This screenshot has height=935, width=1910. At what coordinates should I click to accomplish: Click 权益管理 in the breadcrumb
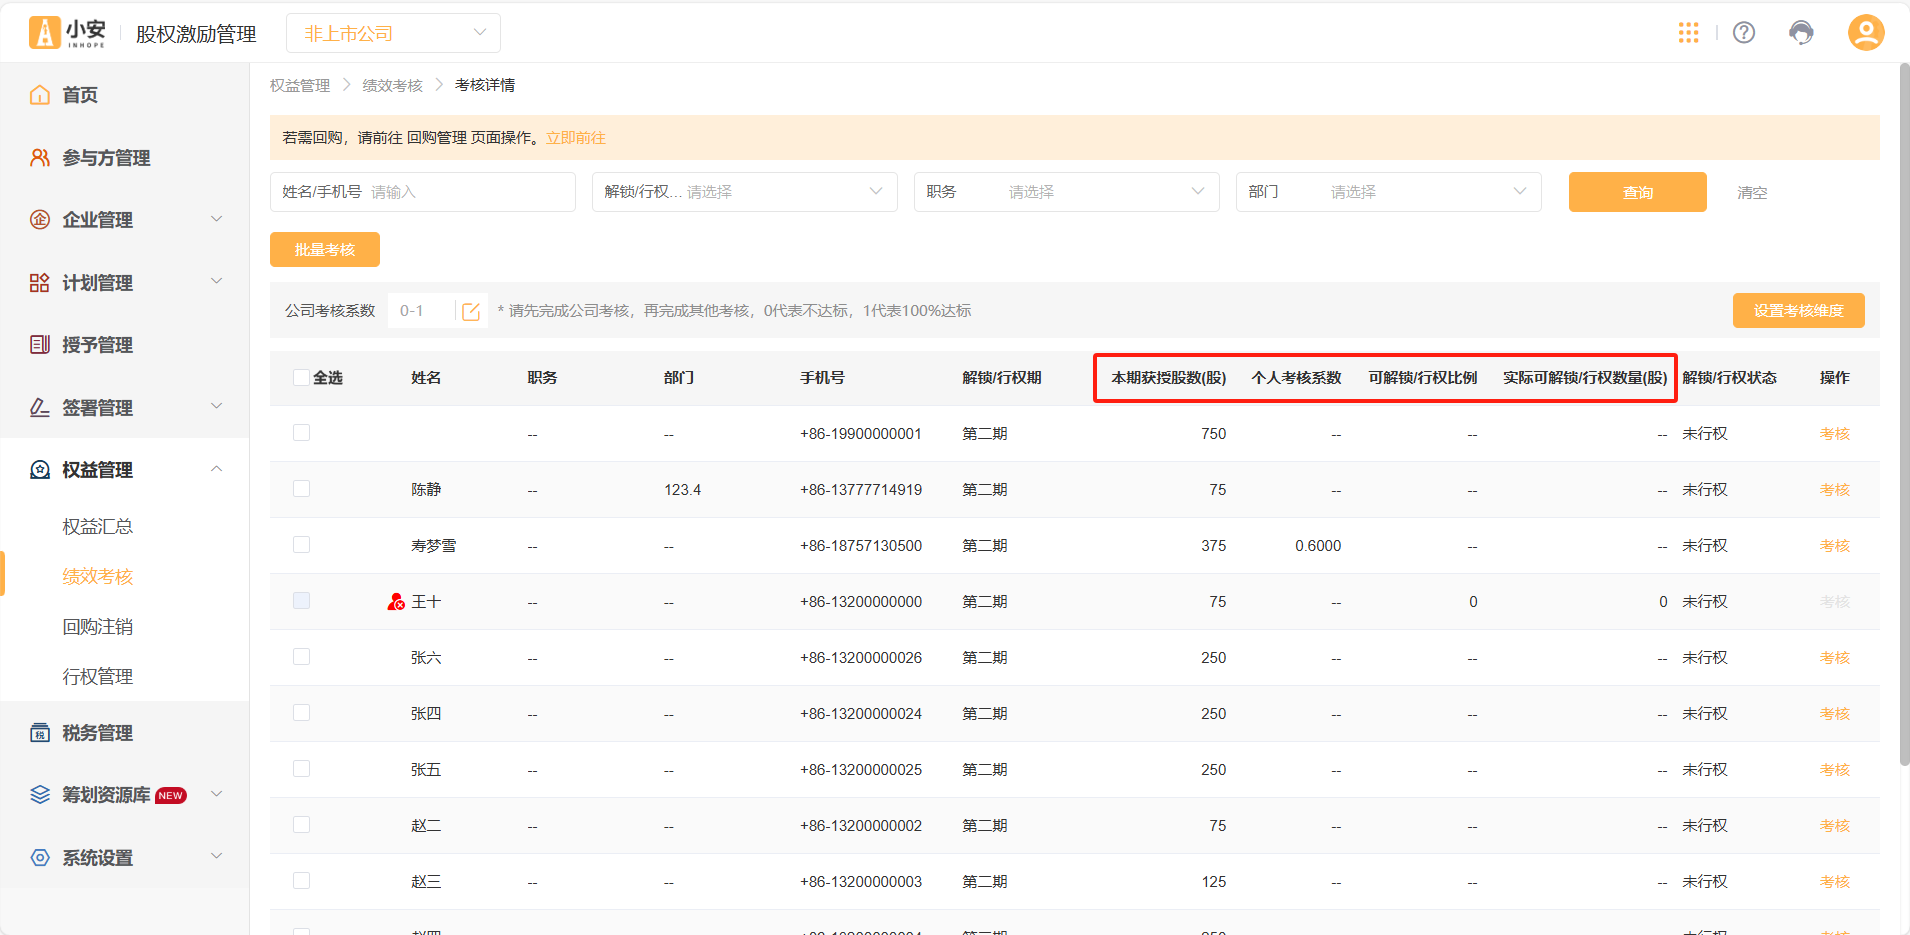[300, 86]
